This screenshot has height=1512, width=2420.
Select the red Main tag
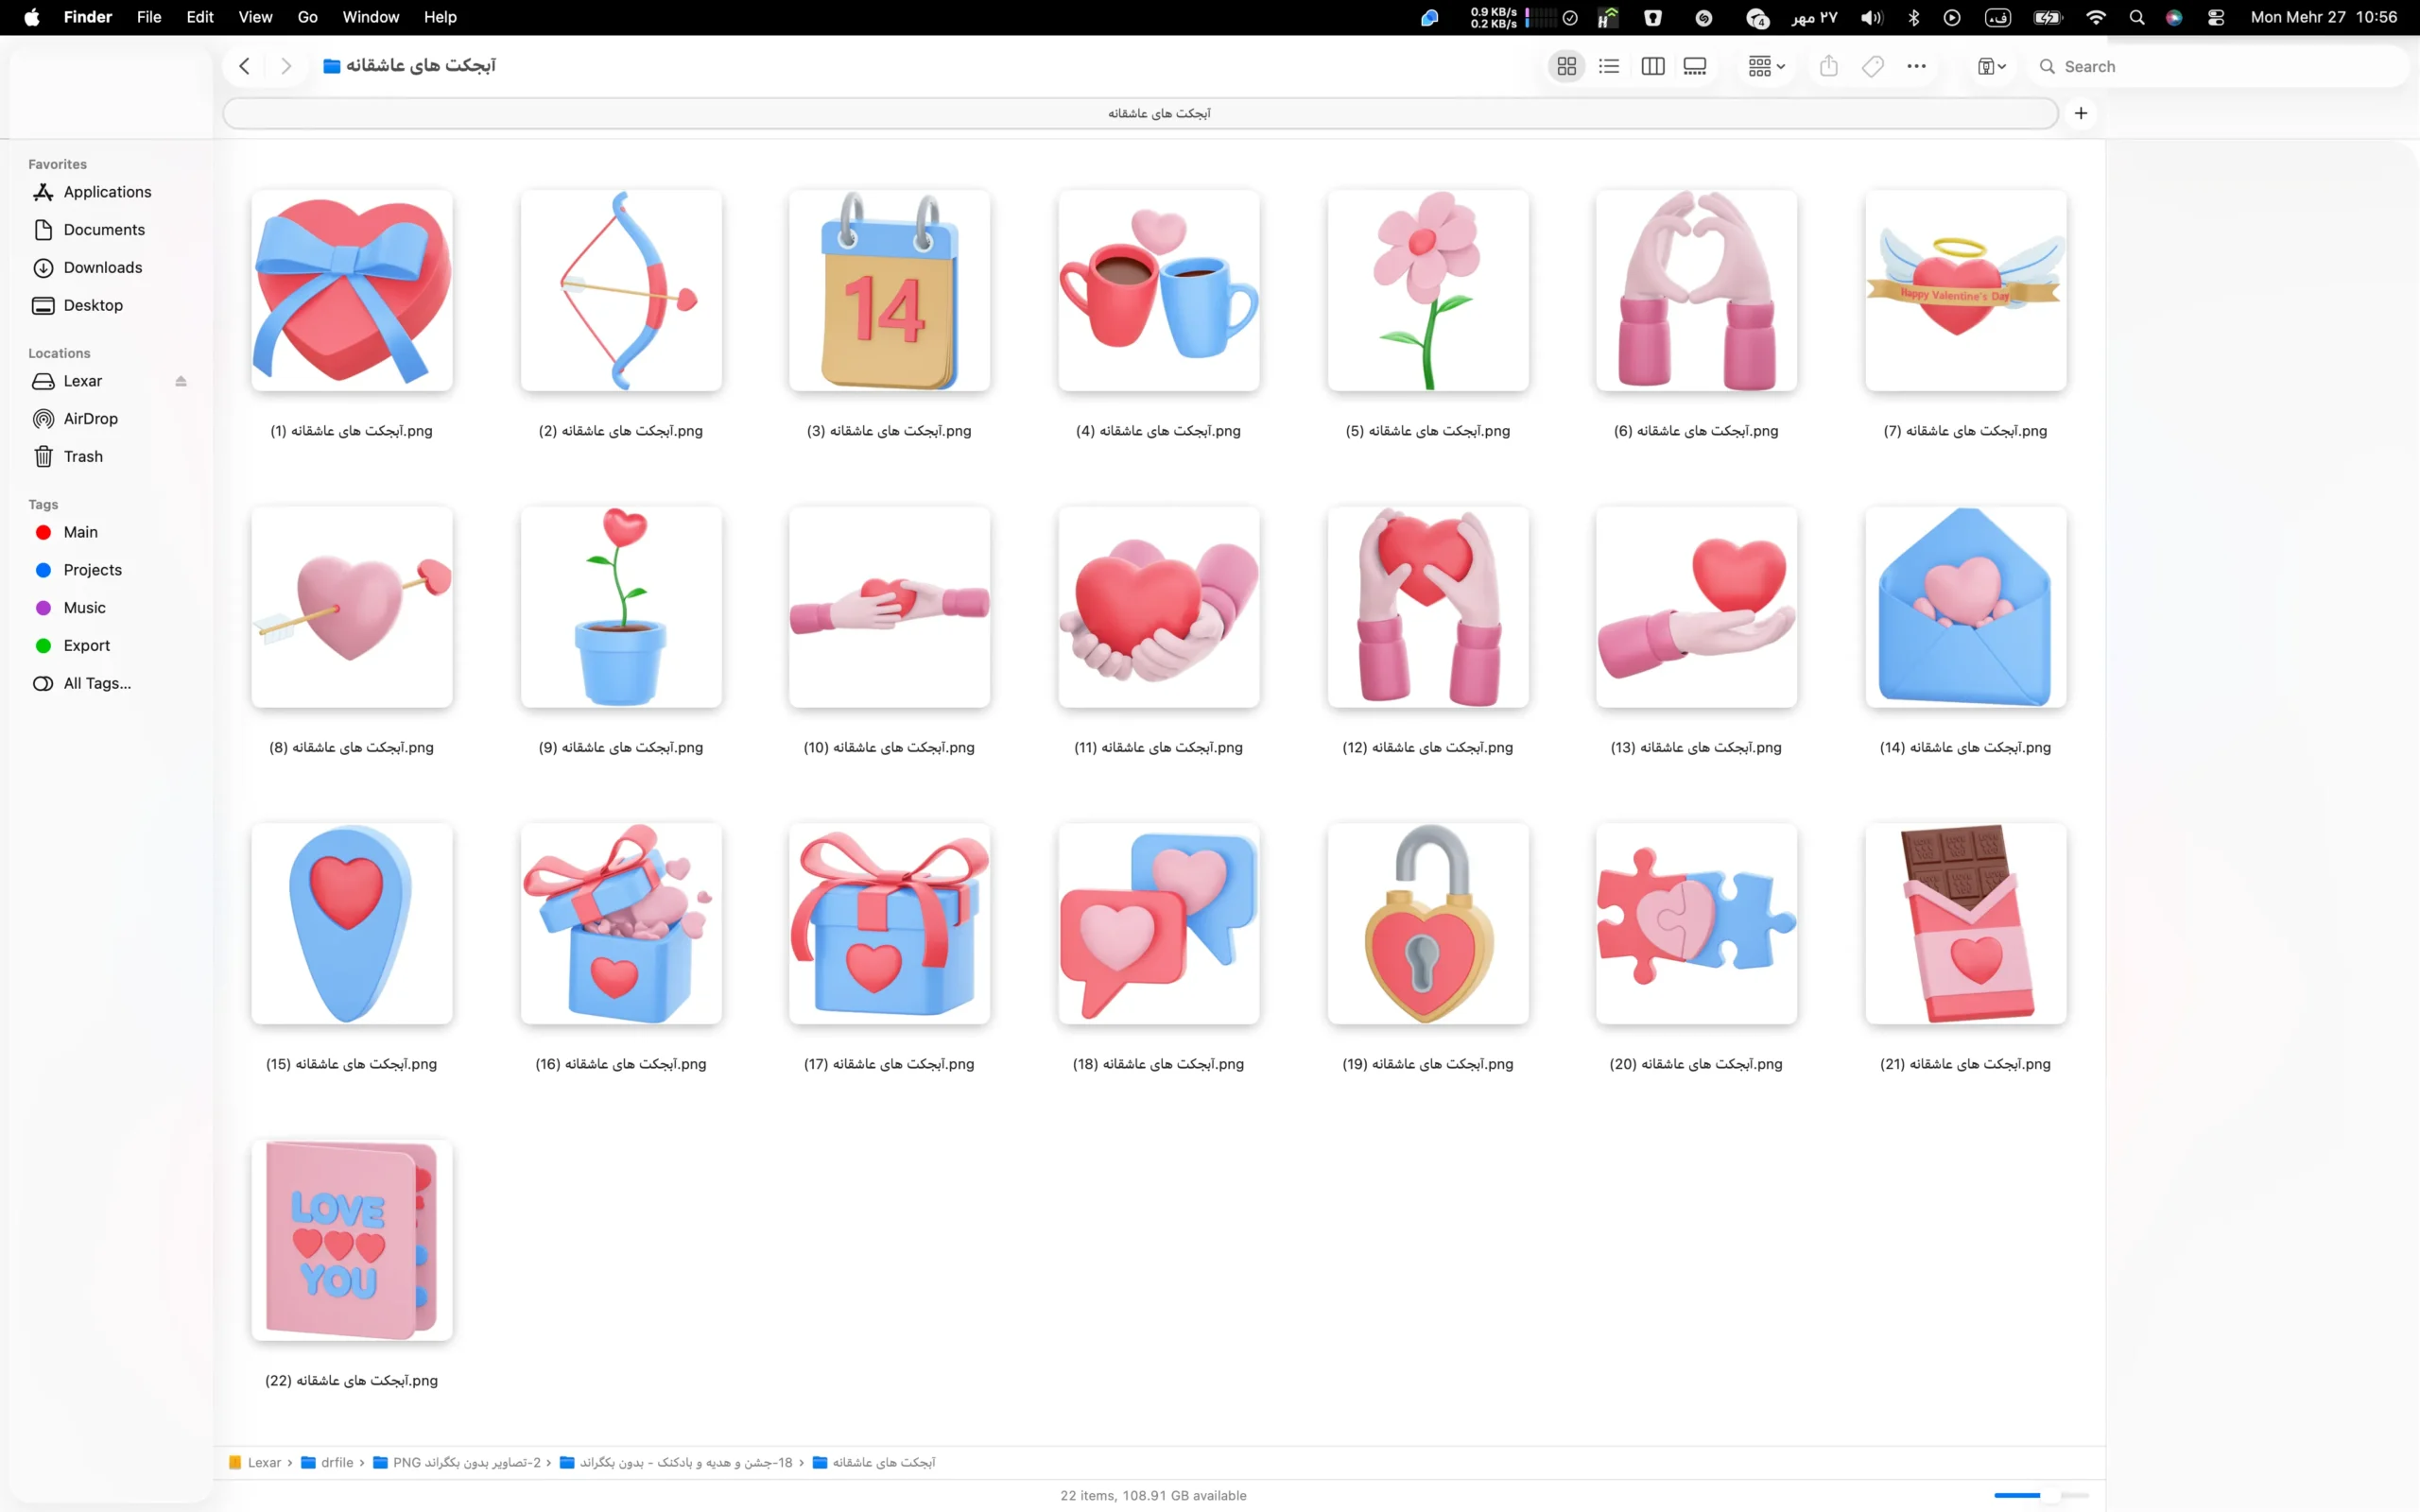point(80,532)
